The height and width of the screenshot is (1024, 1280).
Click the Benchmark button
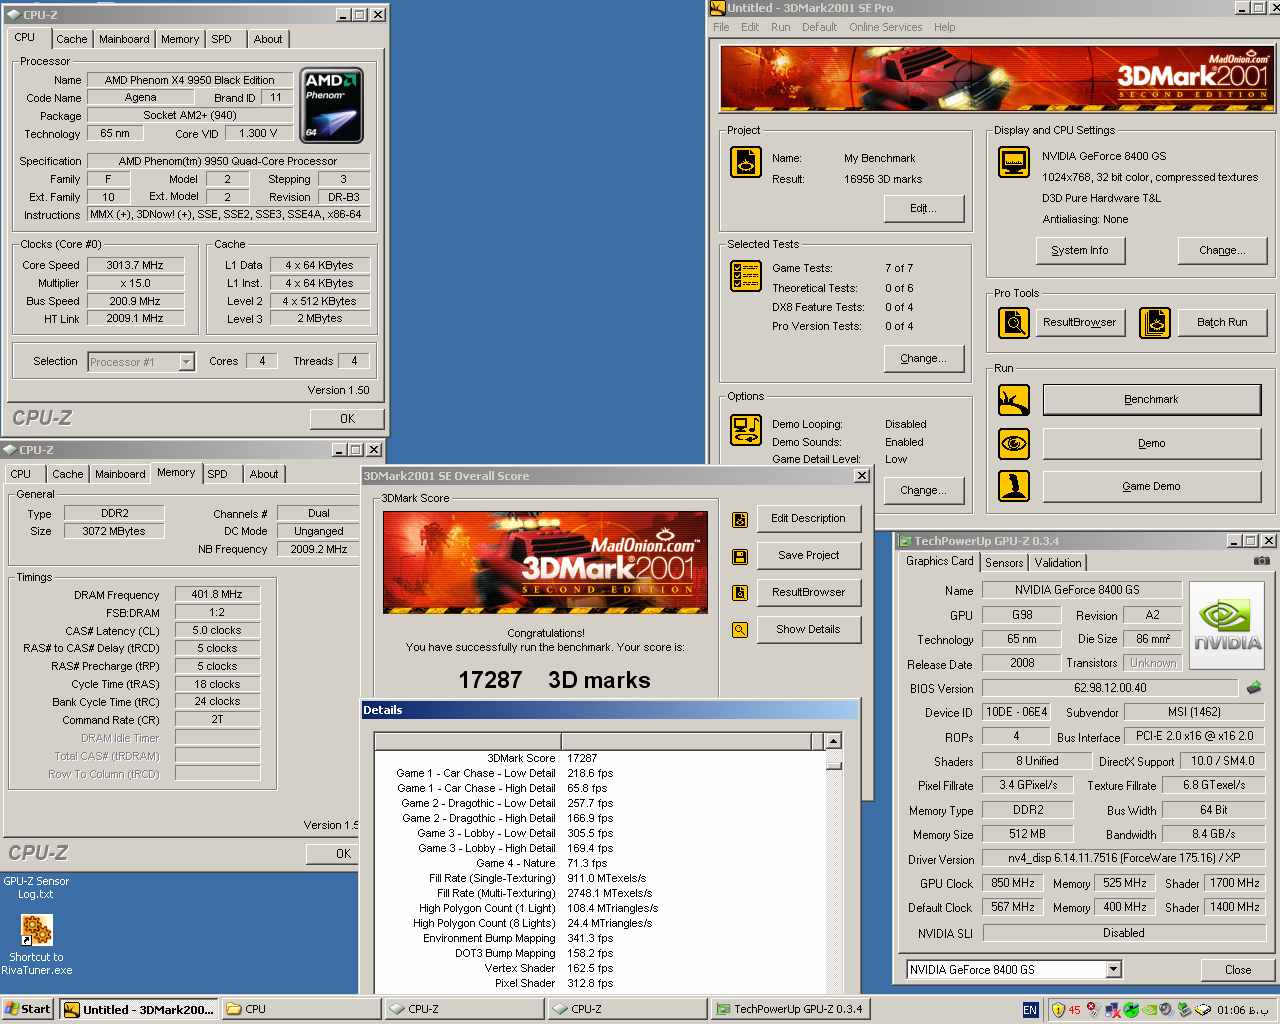point(1151,399)
